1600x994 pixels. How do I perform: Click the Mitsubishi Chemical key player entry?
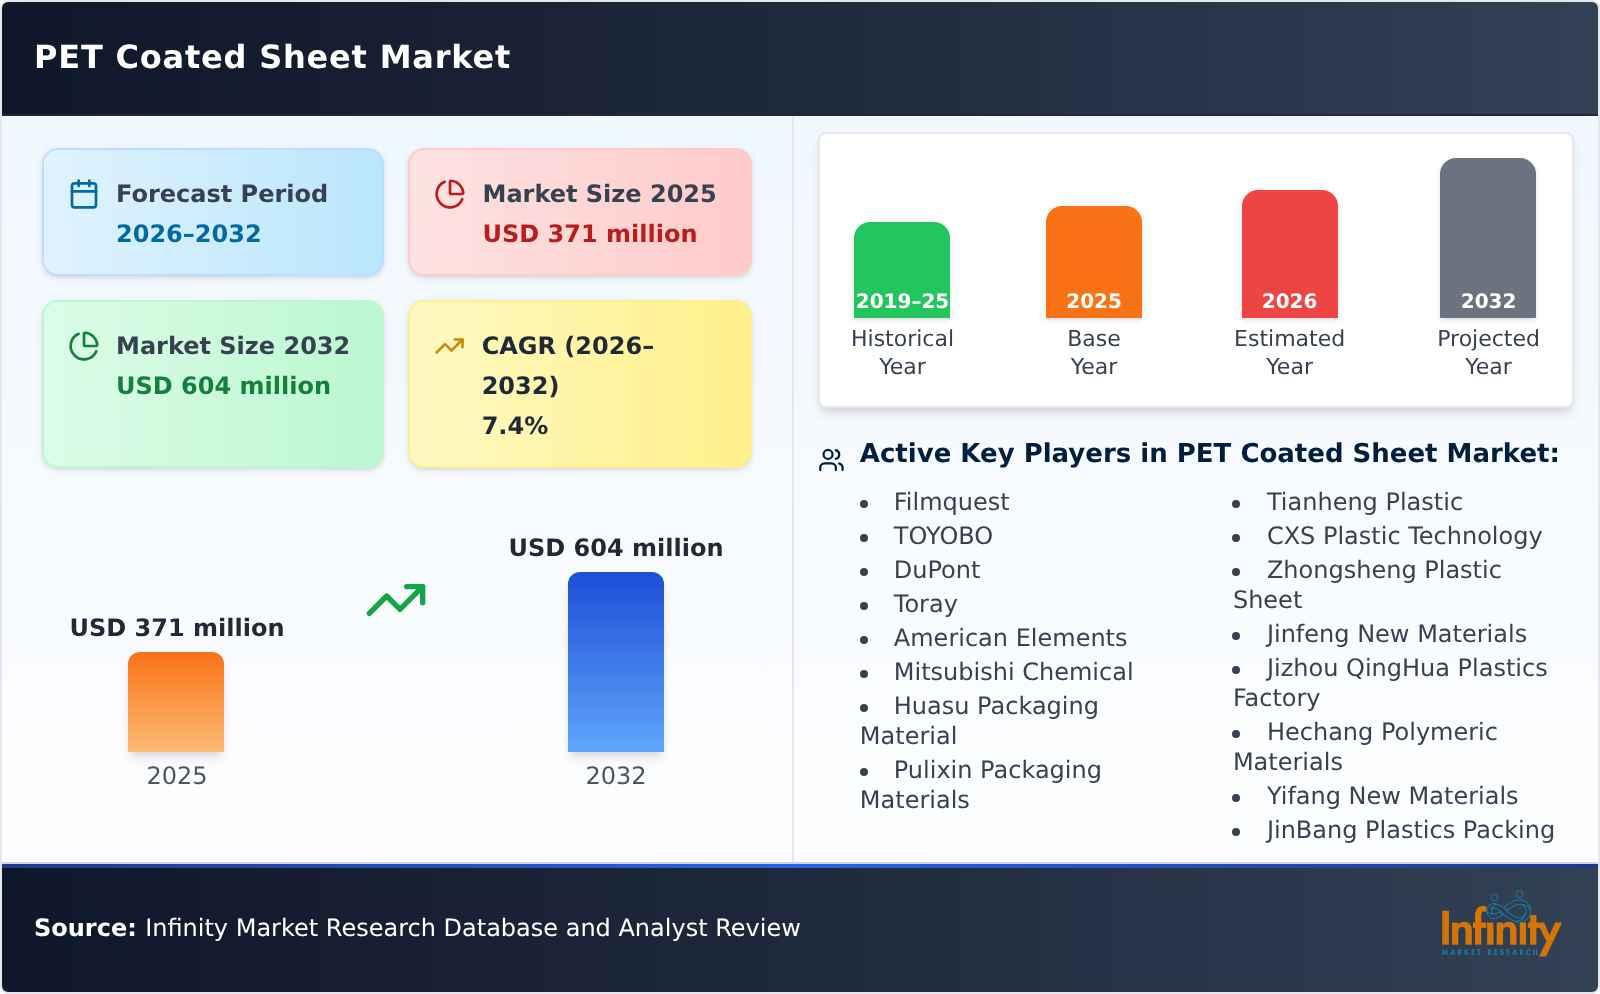pyautogui.click(x=1013, y=671)
